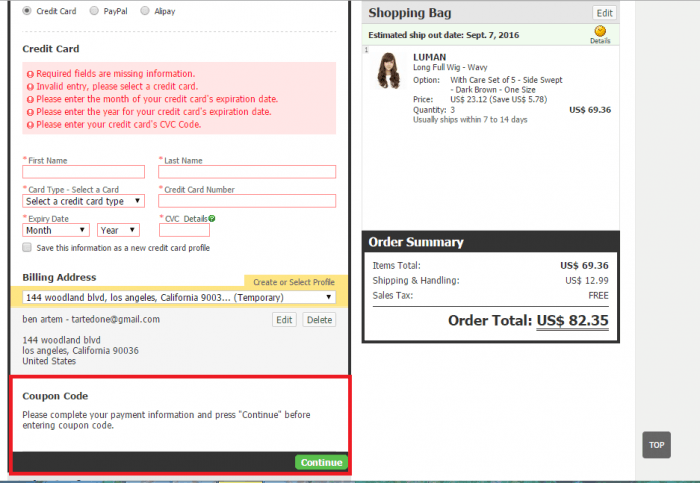Delete the billing address
This screenshot has width=700, height=483.
tap(319, 320)
